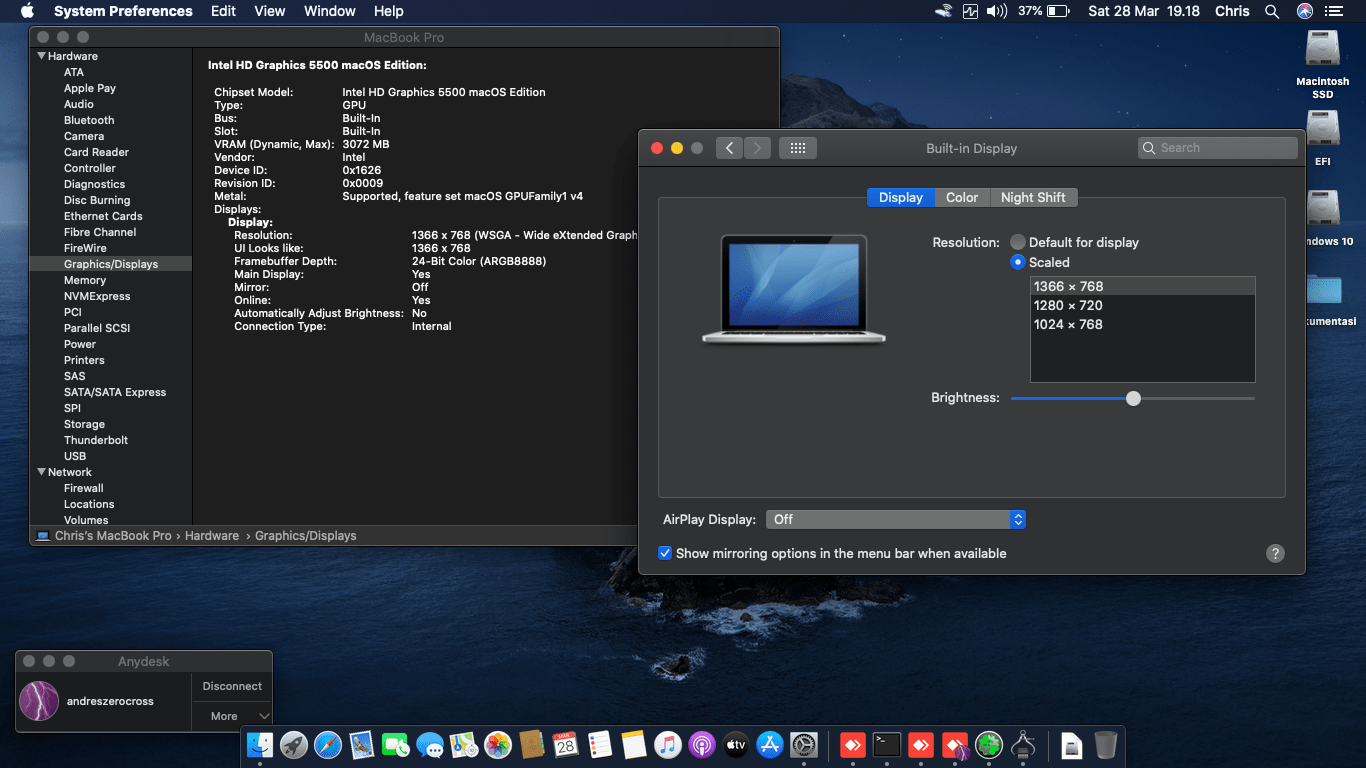
Task: Open Safari from the dock
Action: (x=328, y=745)
